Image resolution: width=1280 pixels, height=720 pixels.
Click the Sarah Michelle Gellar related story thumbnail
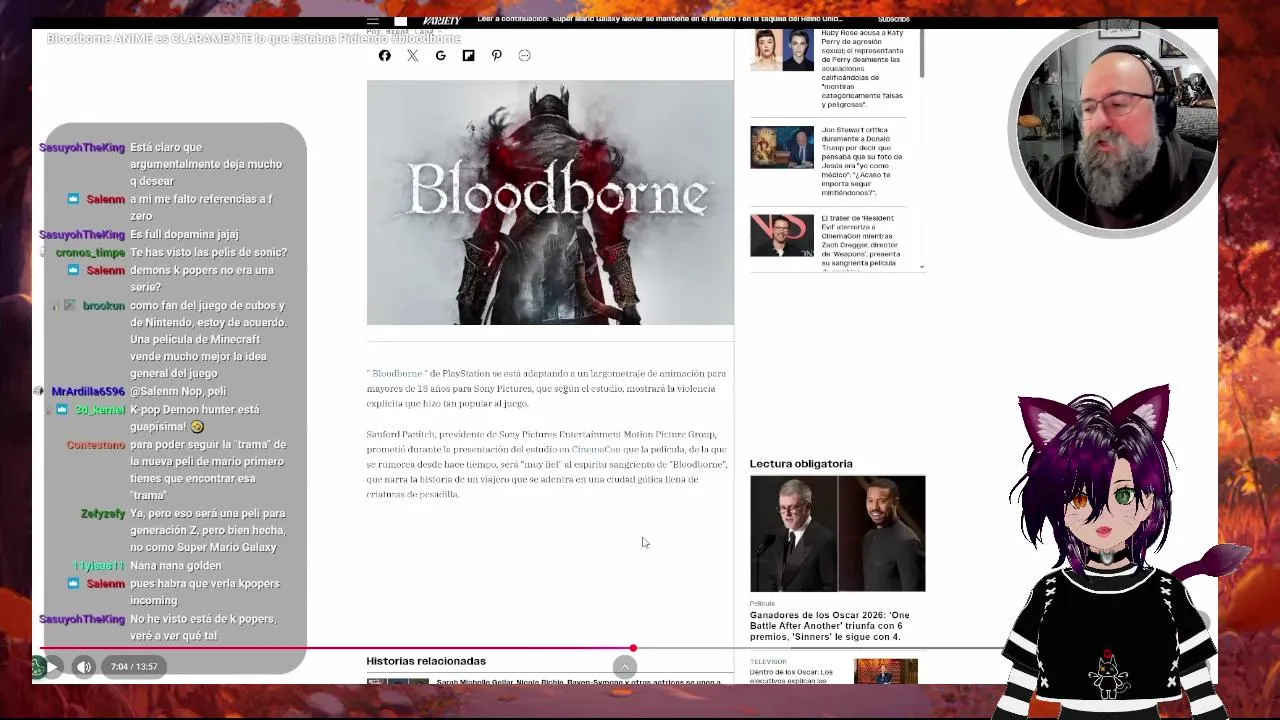398,682
